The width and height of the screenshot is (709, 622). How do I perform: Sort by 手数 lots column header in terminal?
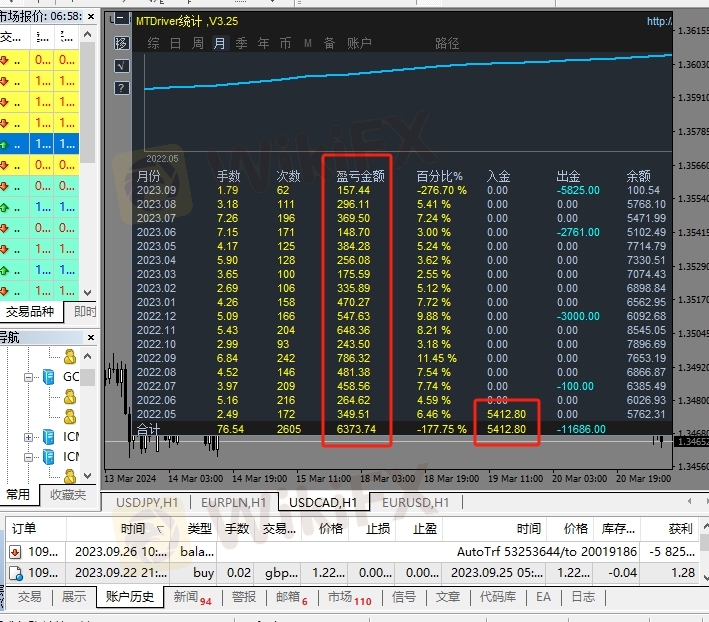point(237,528)
